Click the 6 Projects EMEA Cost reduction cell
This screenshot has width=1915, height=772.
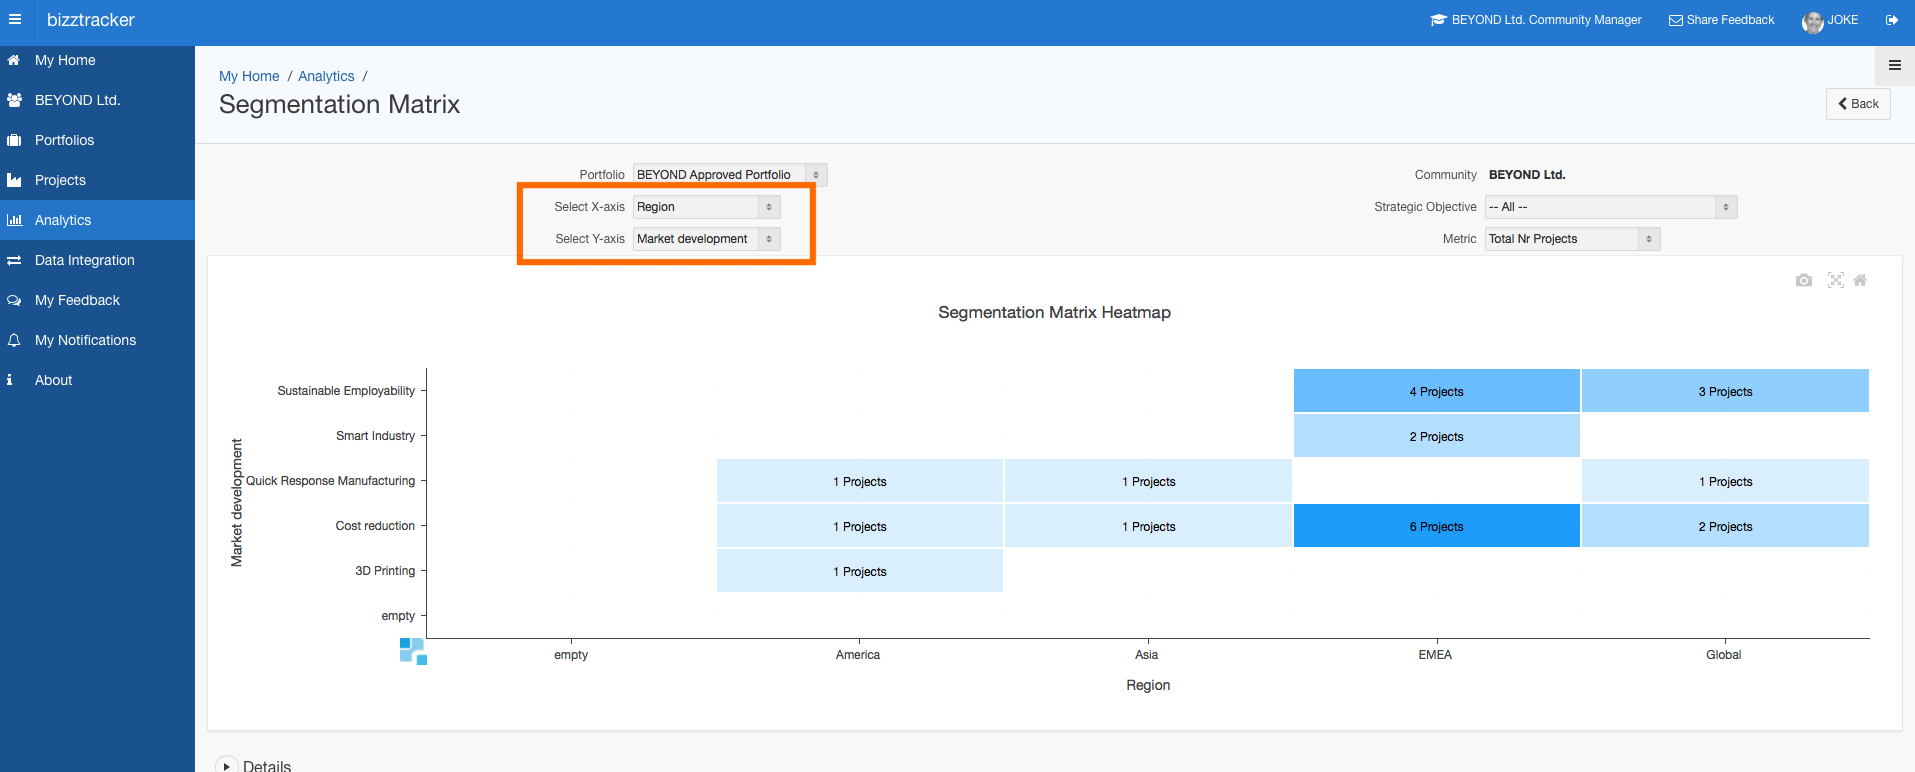pos(1437,526)
